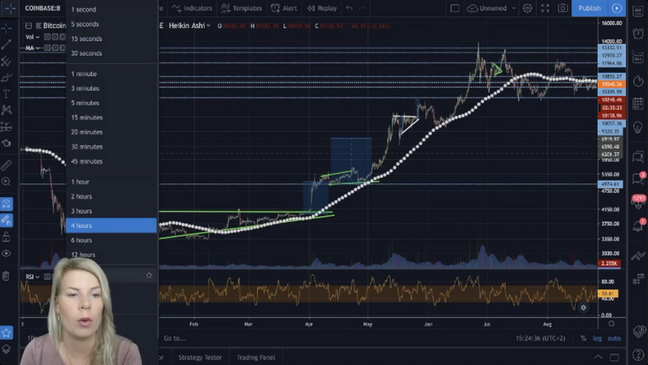Screen dimensions: 648x365
Task: Open watchlist icon at top right
Action: 638,11
